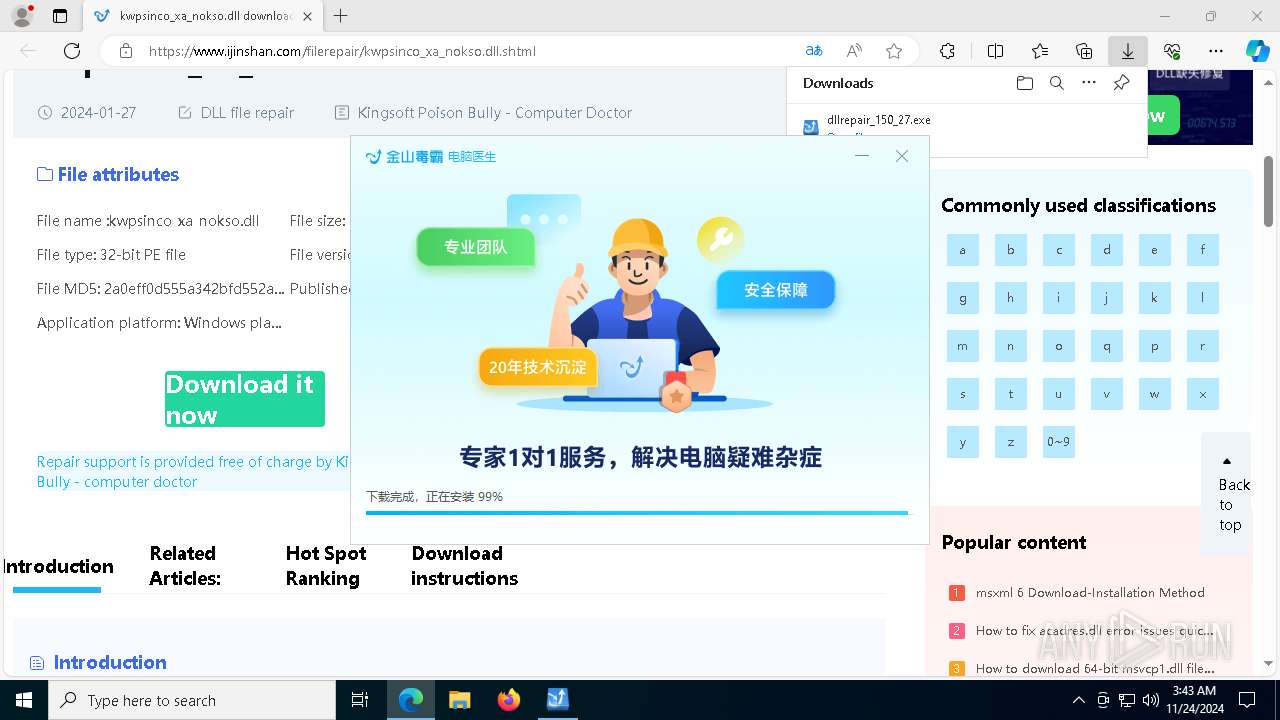Switch to Download instructions tab
Viewport: 1280px width, 720px height.
pos(464,566)
